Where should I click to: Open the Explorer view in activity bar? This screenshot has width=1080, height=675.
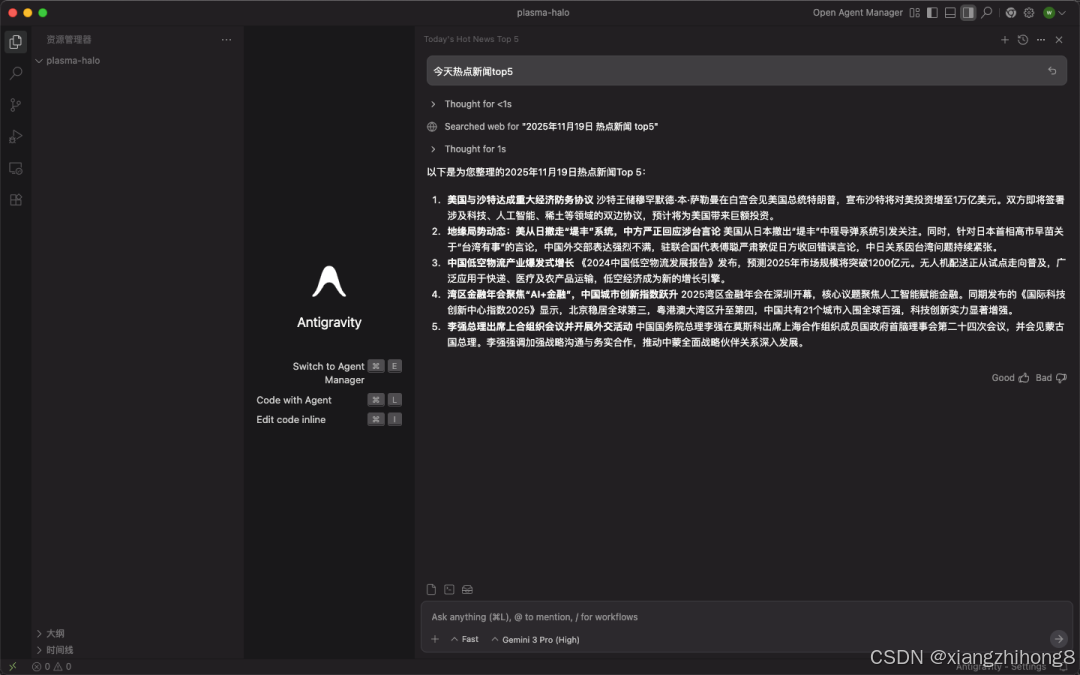click(x=15, y=42)
